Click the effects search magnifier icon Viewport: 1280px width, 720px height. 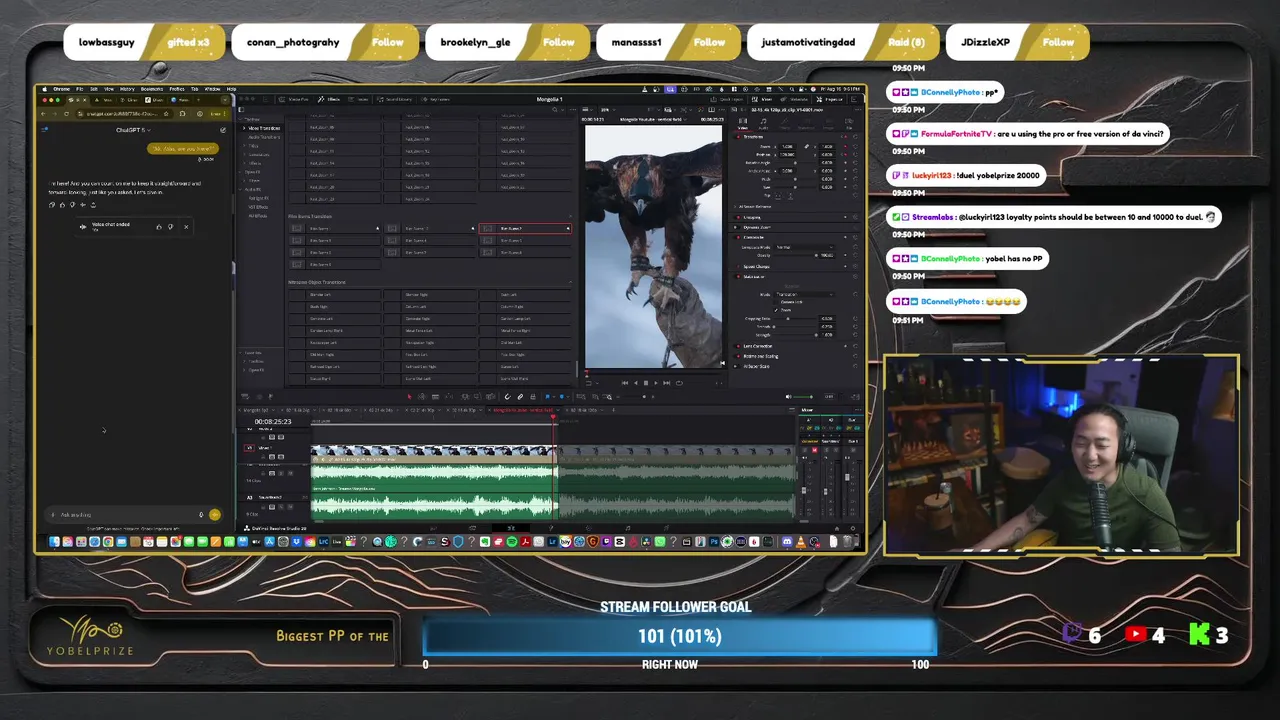tap(555, 110)
